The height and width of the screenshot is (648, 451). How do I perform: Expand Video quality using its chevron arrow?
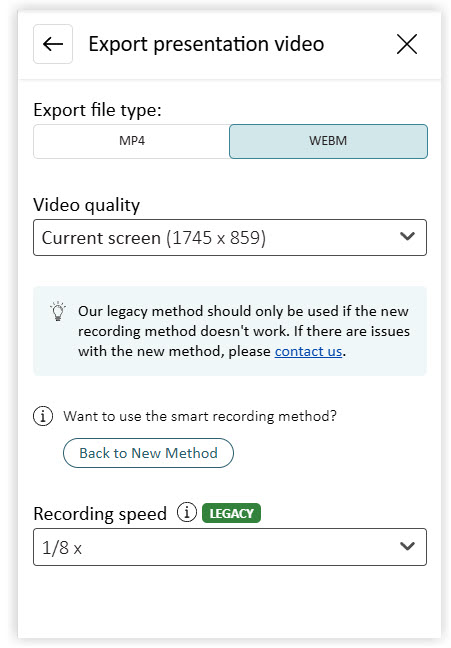(x=407, y=236)
